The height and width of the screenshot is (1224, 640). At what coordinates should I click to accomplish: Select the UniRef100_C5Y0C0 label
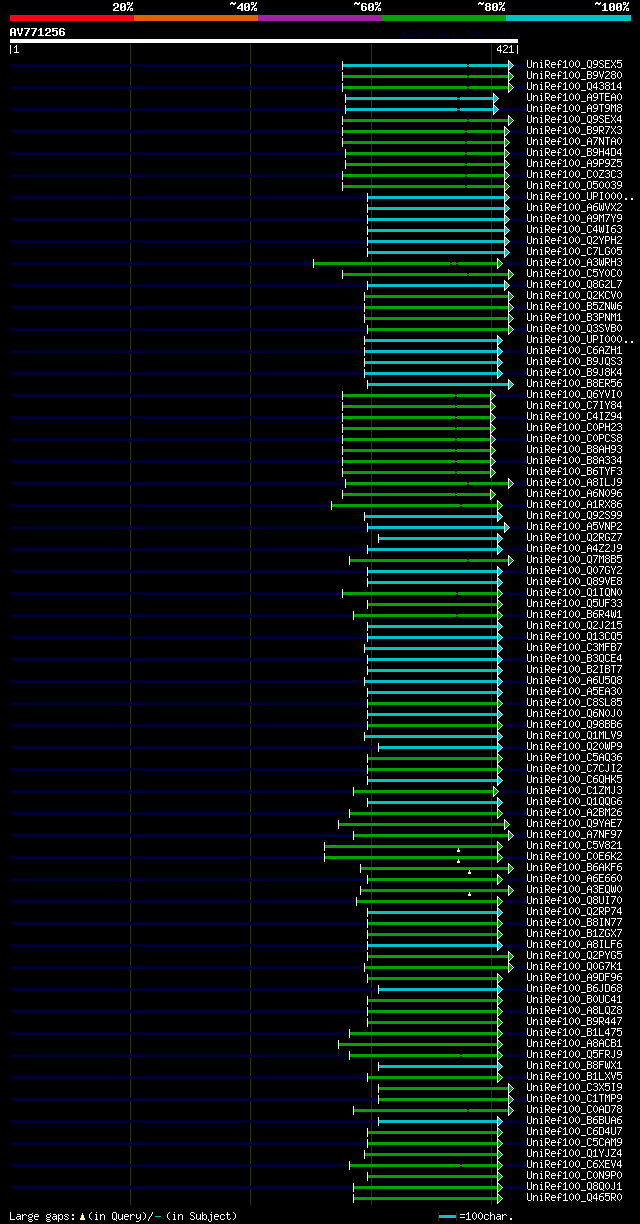coord(574,273)
